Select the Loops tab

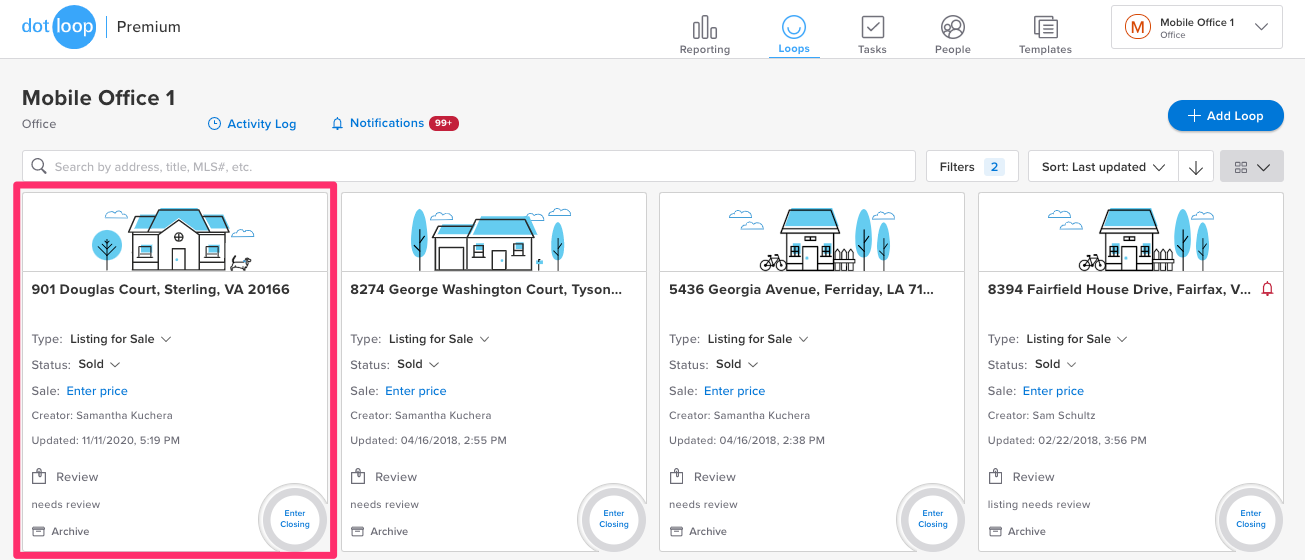(x=794, y=34)
